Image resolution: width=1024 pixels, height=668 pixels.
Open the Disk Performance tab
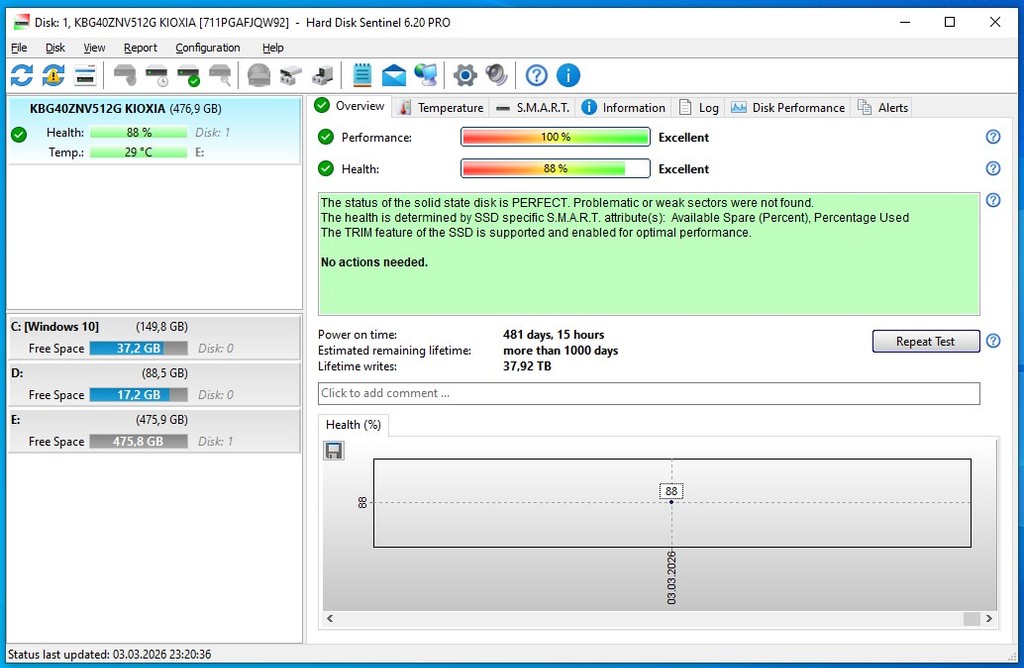(788, 107)
